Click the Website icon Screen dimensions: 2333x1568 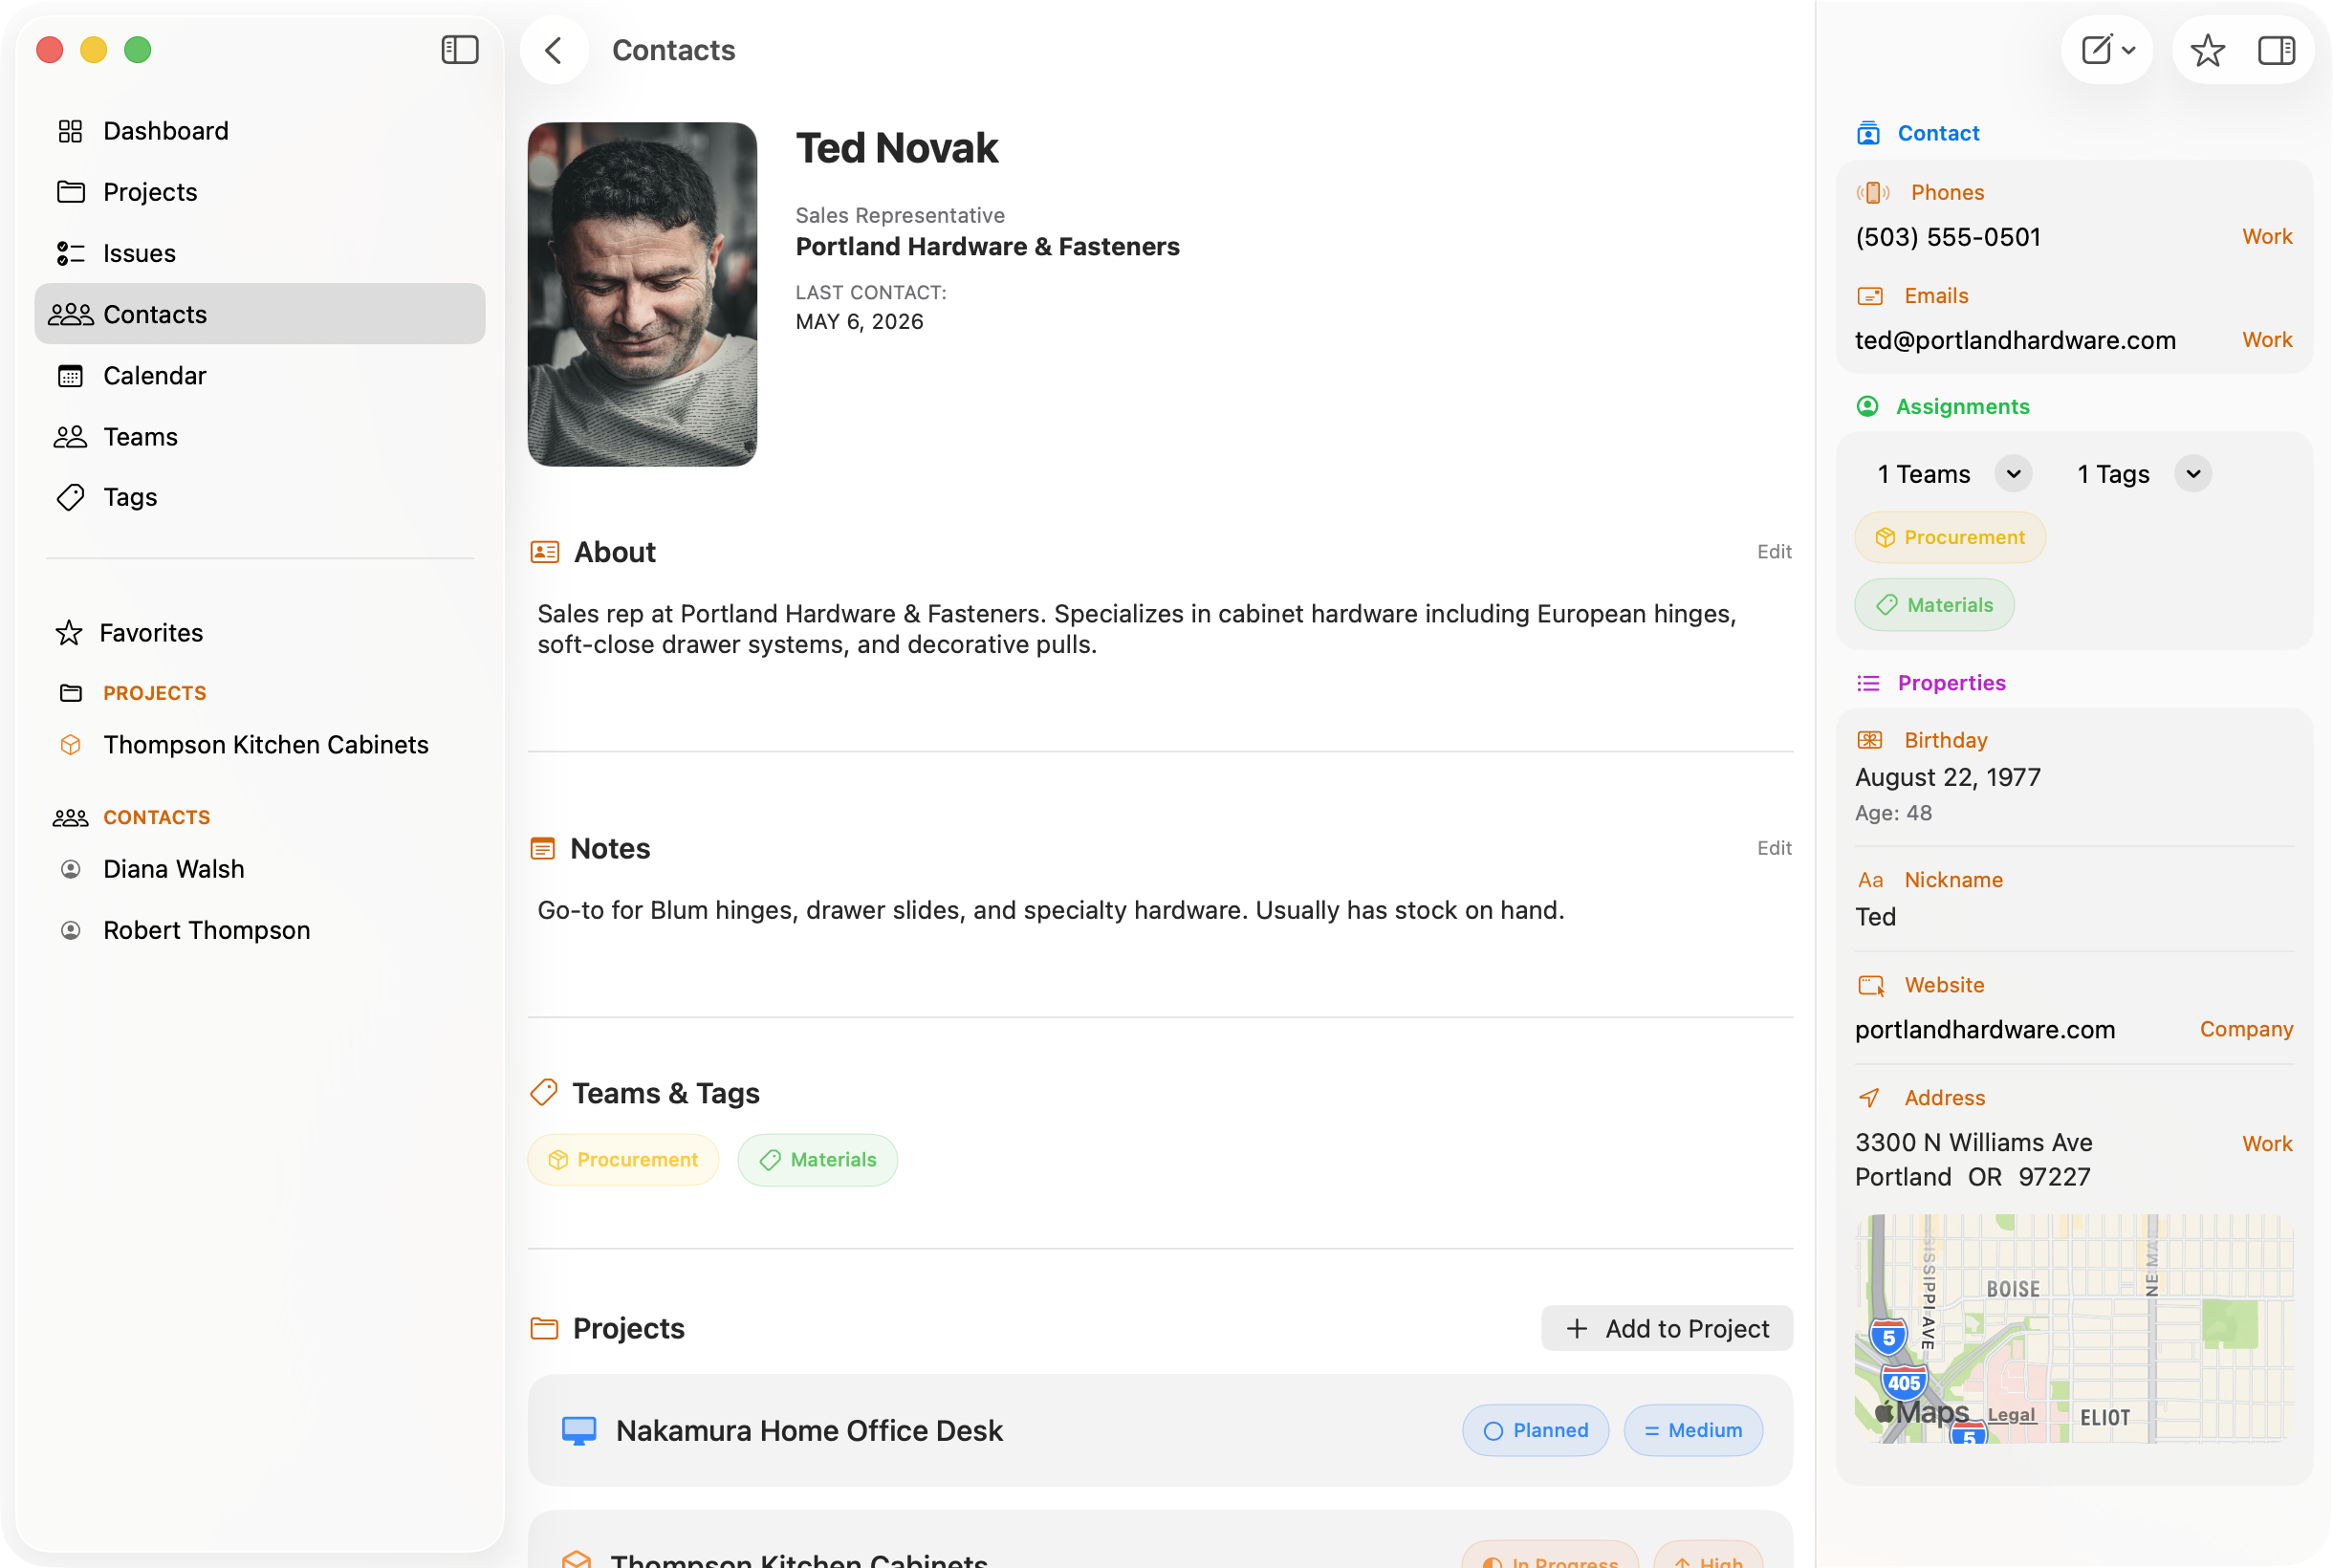tap(1871, 986)
